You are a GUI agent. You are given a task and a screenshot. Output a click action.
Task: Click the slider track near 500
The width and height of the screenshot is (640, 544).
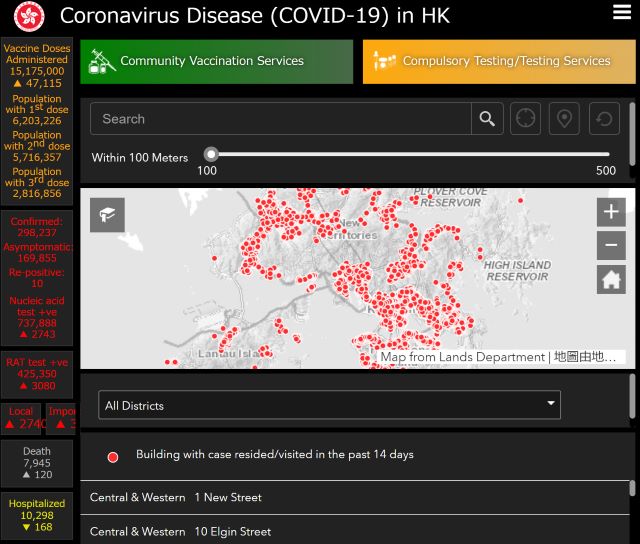point(604,154)
